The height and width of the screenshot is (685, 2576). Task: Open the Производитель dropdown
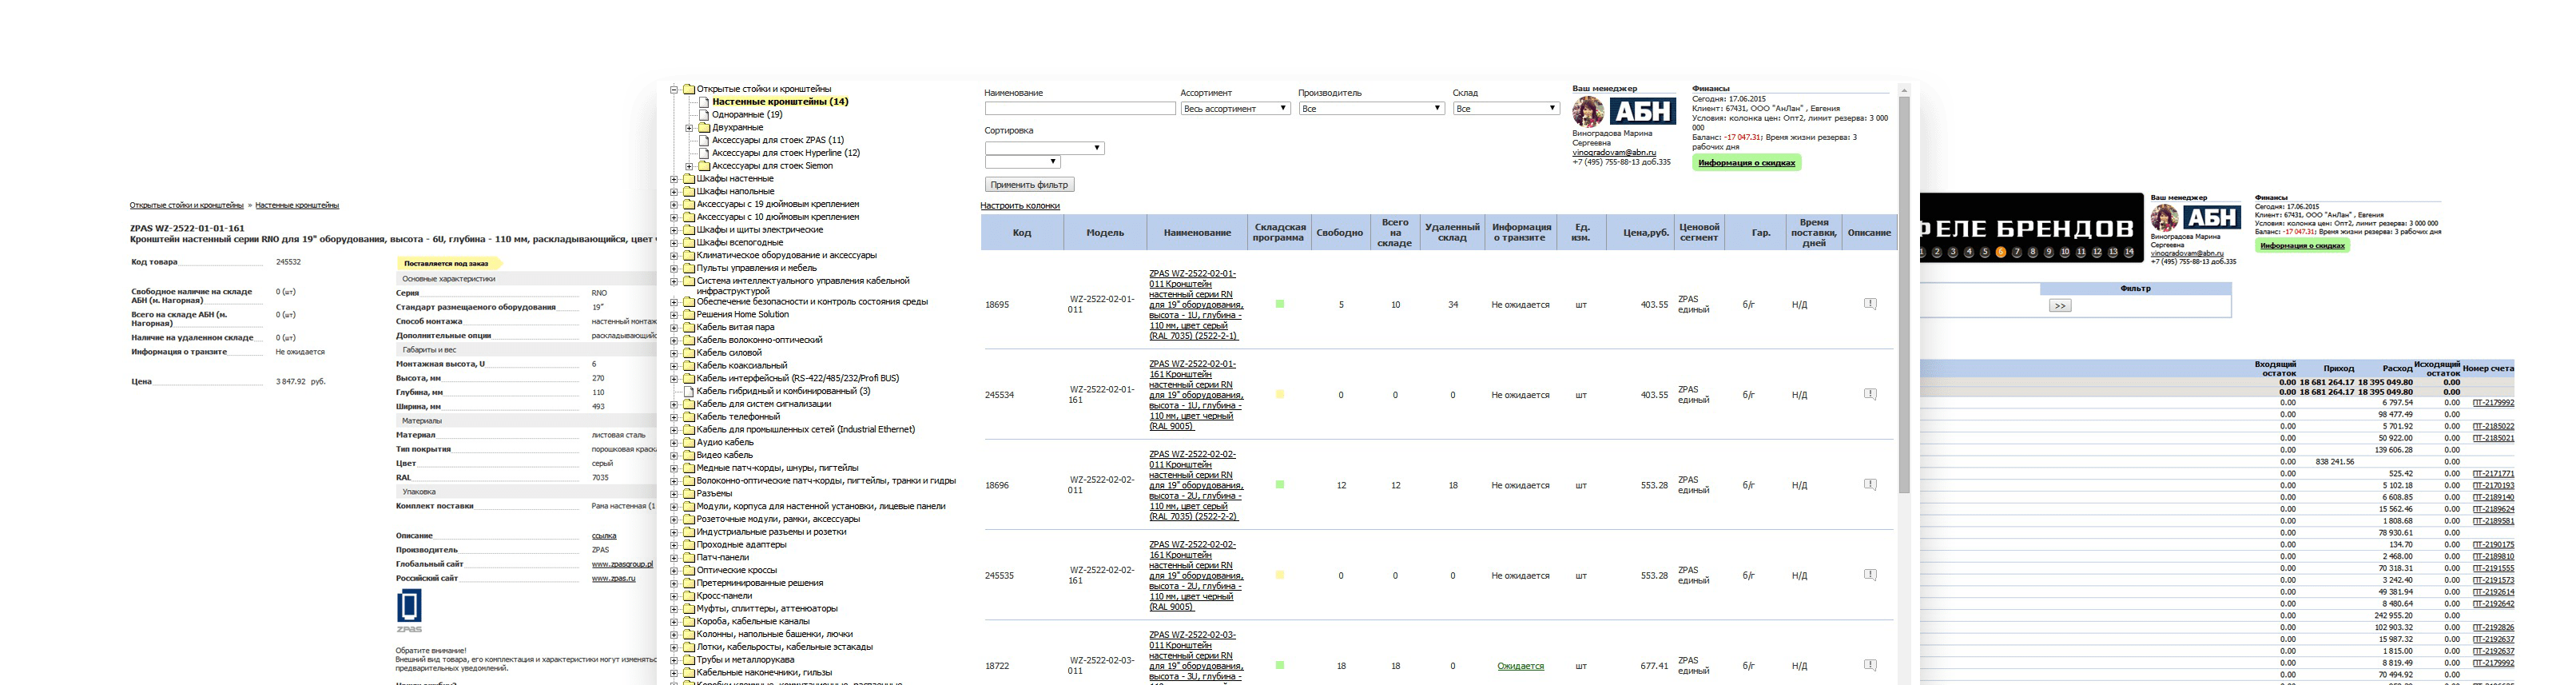[1371, 108]
